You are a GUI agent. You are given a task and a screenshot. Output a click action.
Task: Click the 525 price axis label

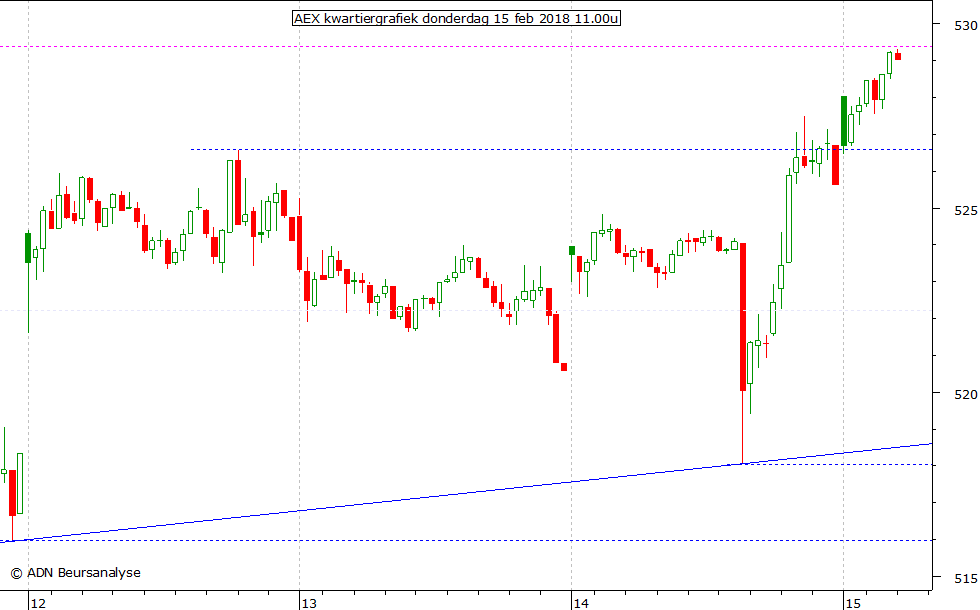tap(966, 210)
